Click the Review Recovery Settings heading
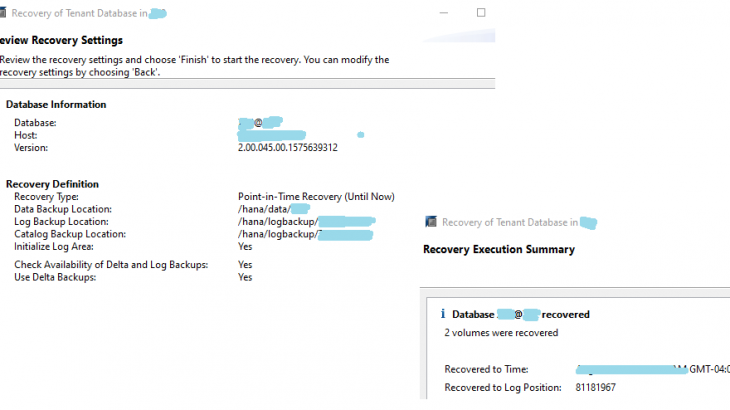This screenshot has height=410, width=730. pyautogui.click(x=62, y=40)
